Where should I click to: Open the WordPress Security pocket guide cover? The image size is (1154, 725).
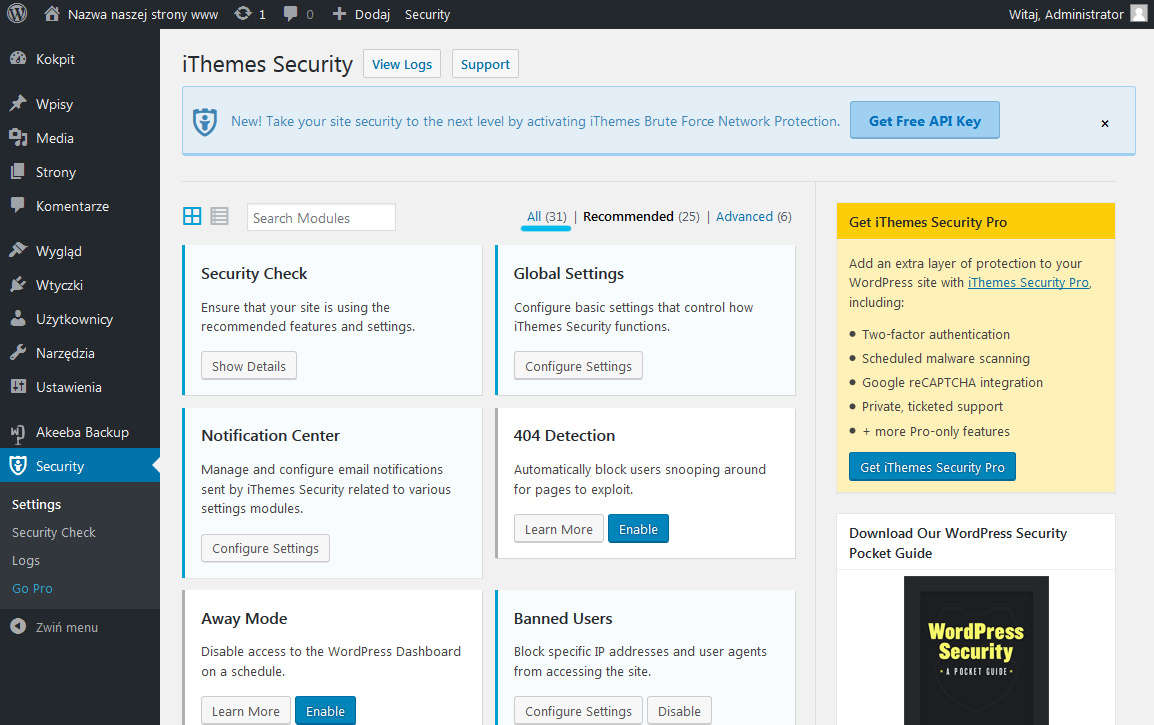tap(976, 651)
